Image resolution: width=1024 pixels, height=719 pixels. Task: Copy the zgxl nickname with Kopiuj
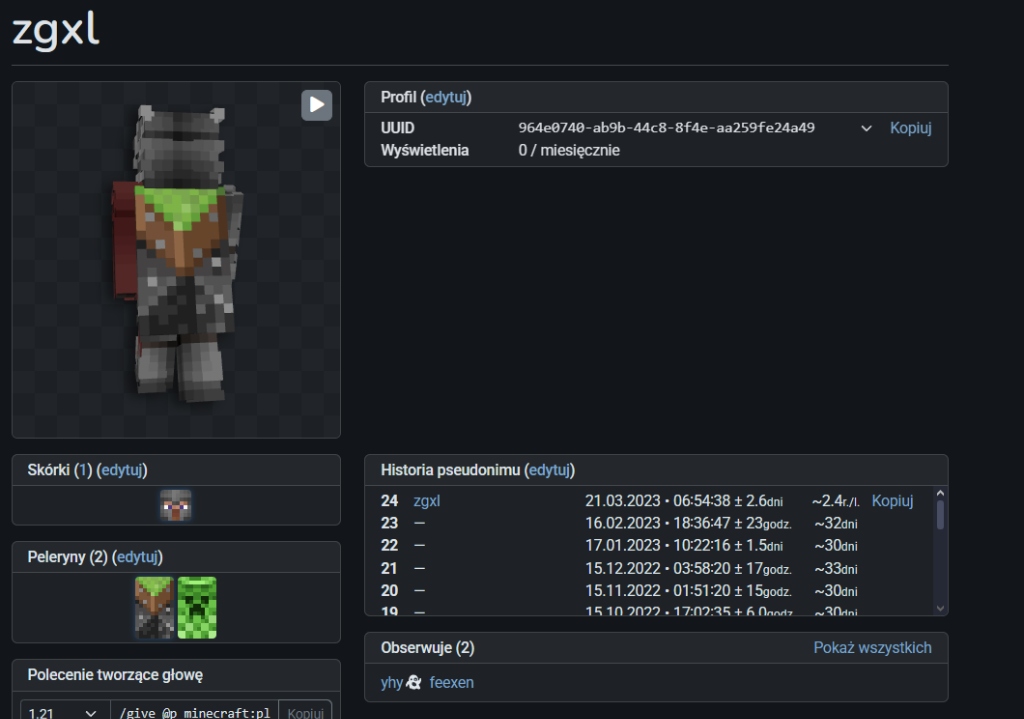tap(892, 501)
